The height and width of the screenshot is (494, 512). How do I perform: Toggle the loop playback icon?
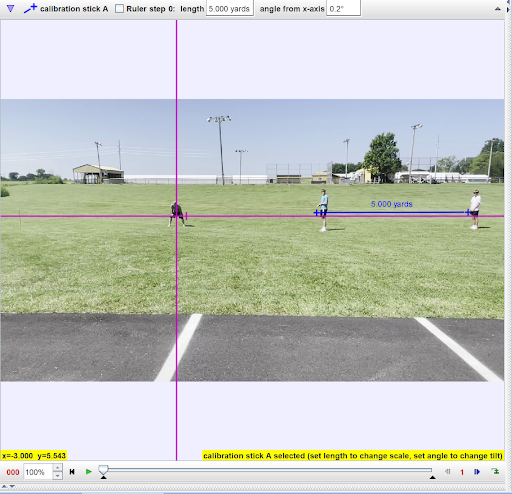(495, 471)
